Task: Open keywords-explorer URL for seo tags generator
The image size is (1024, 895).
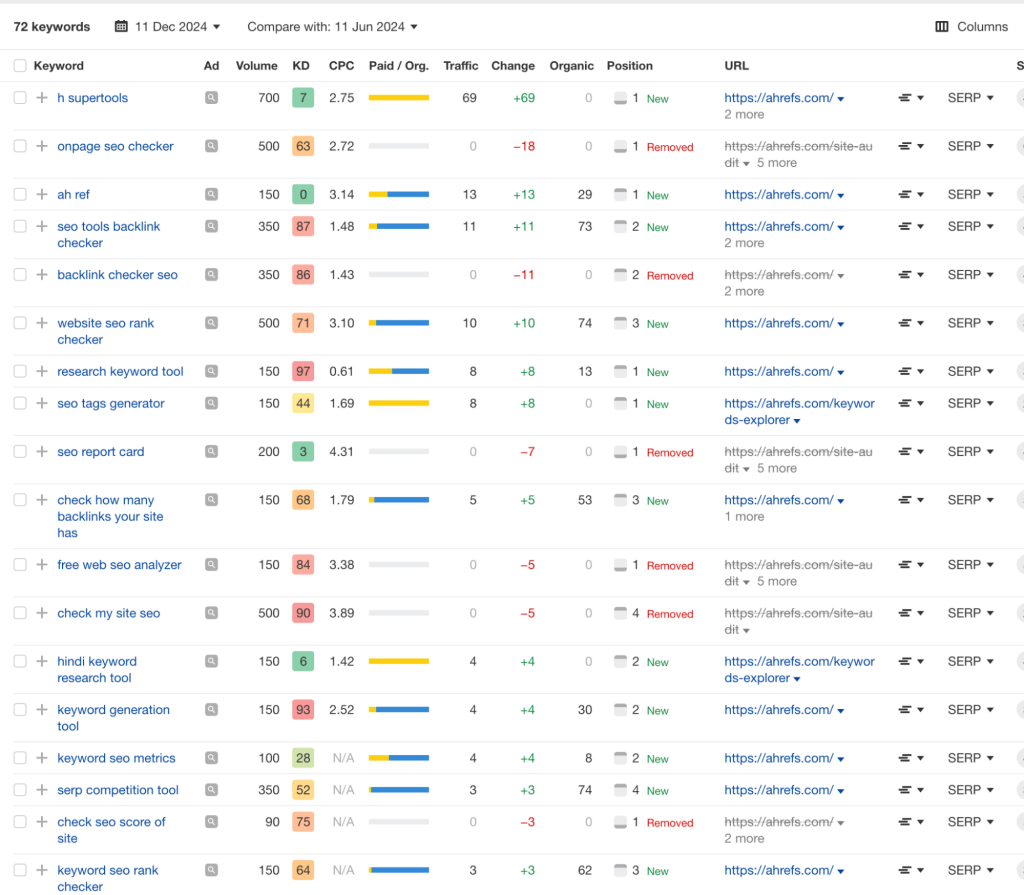Action: [x=799, y=412]
